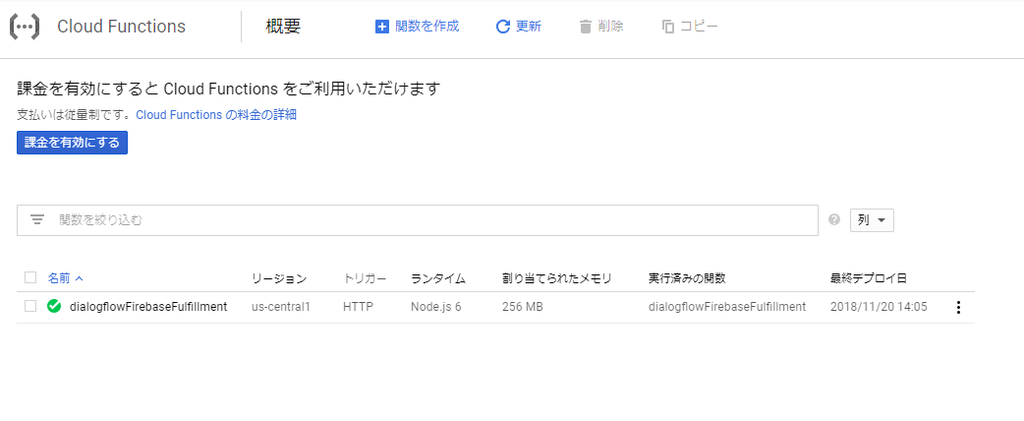This screenshot has width=1024, height=421.
Task: Click the 関数を作成 plus icon
Action: (x=382, y=27)
